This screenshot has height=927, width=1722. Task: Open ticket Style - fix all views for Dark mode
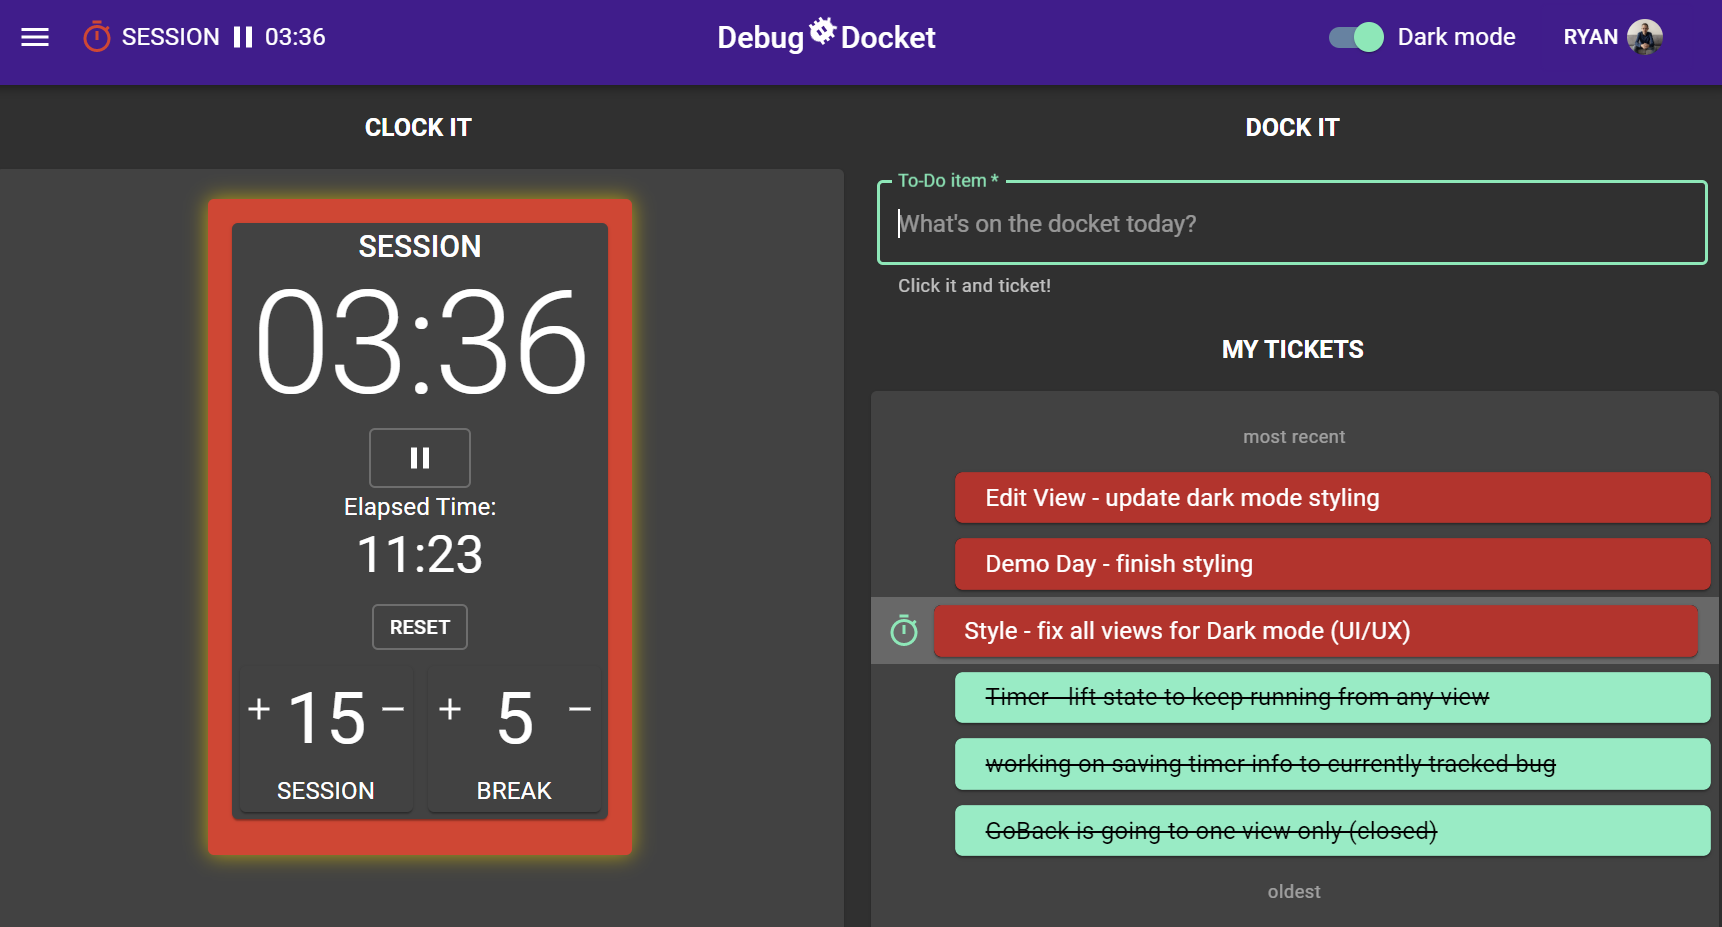click(x=1315, y=631)
